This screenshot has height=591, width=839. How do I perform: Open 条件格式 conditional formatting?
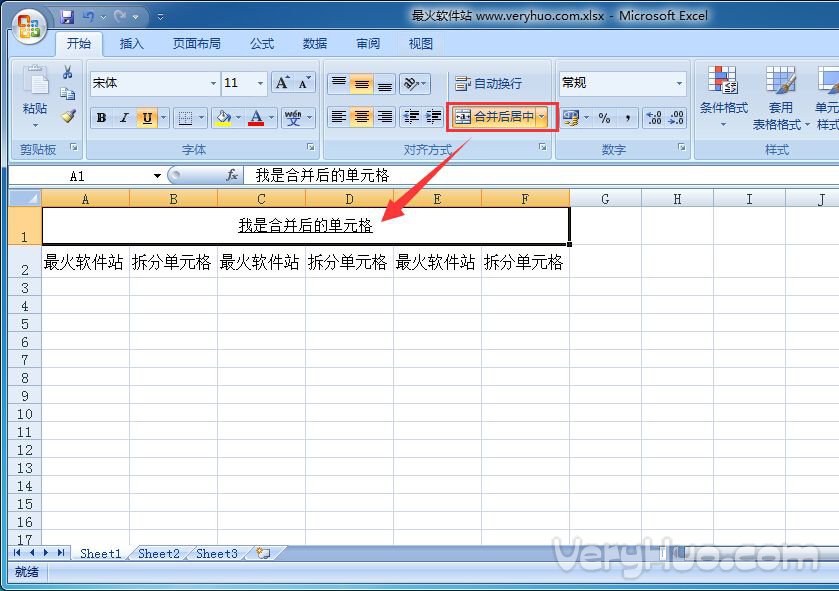723,96
